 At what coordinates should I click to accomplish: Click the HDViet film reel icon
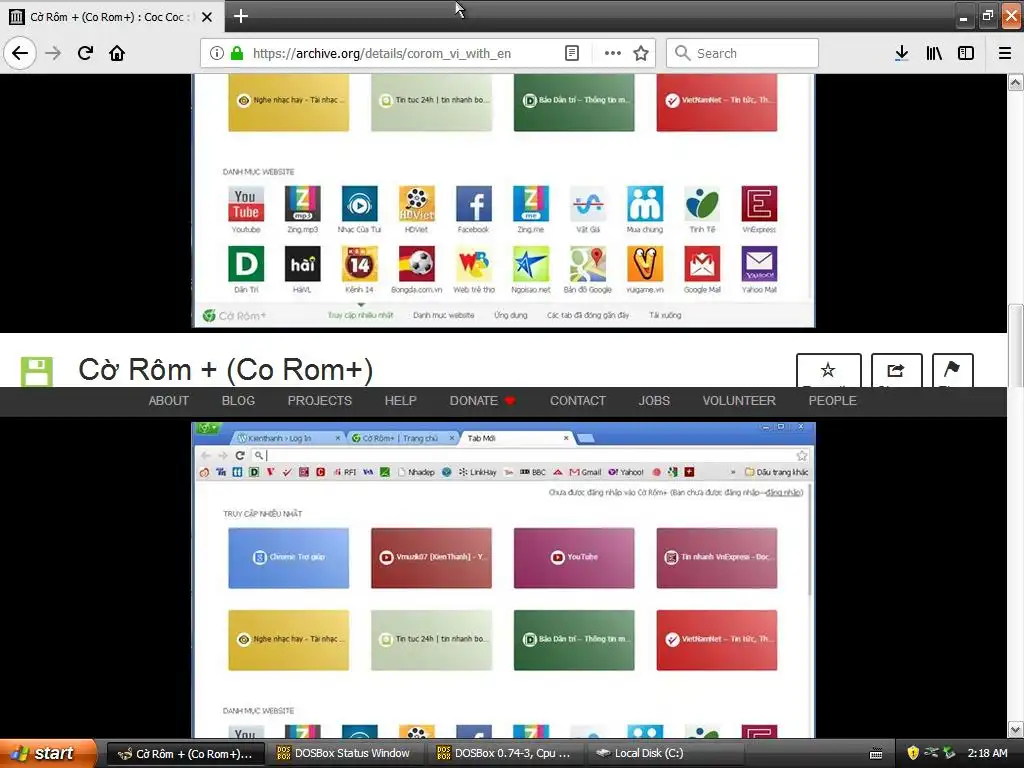(x=417, y=204)
